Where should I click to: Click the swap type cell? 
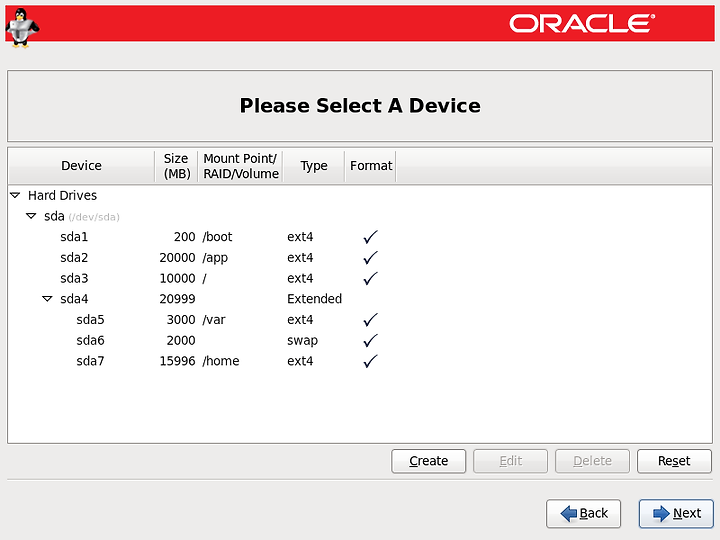click(x=303, y=341)
